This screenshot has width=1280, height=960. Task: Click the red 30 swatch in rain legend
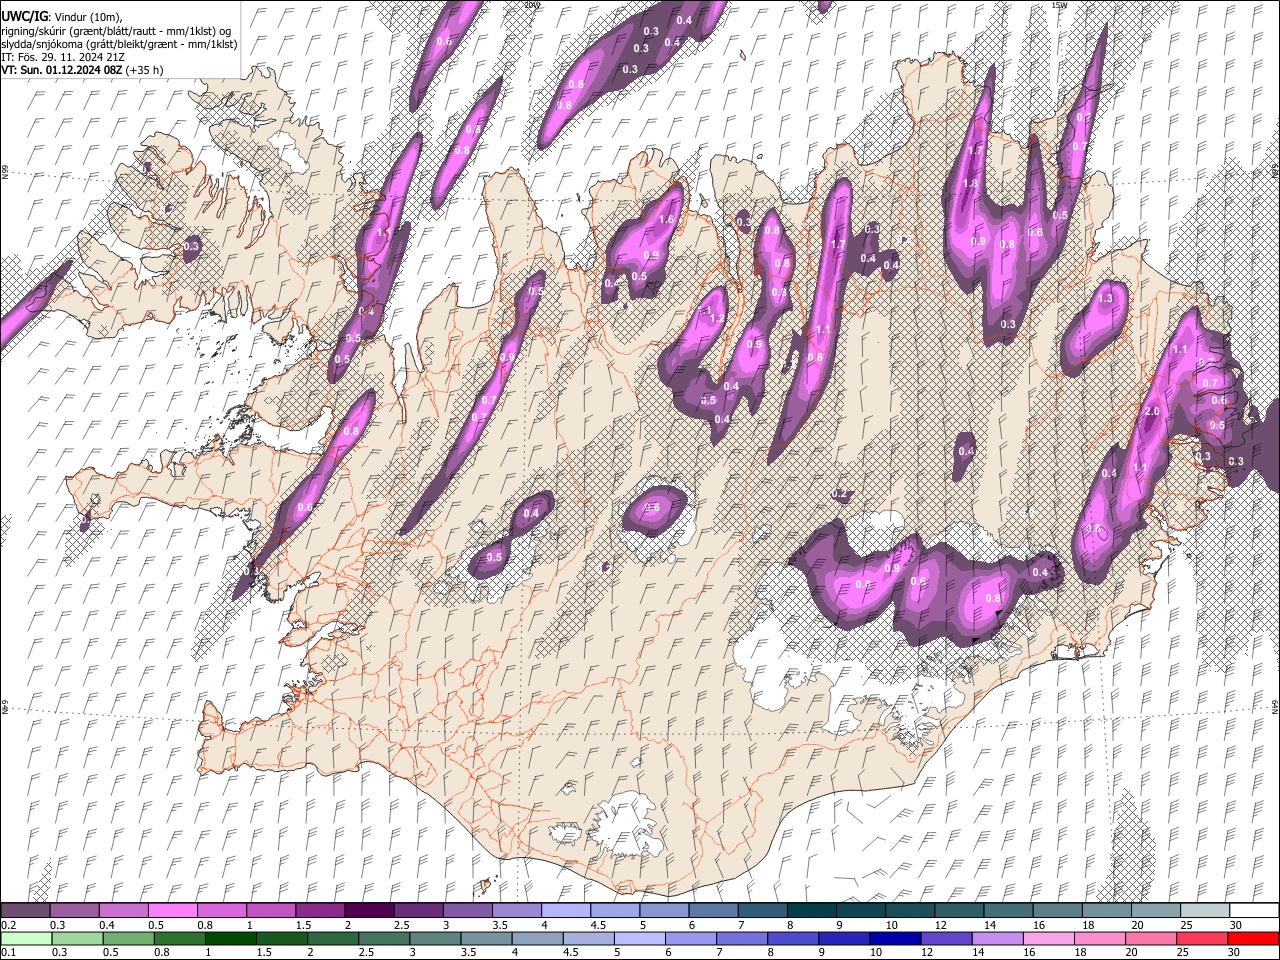(x=1252, y=938)
